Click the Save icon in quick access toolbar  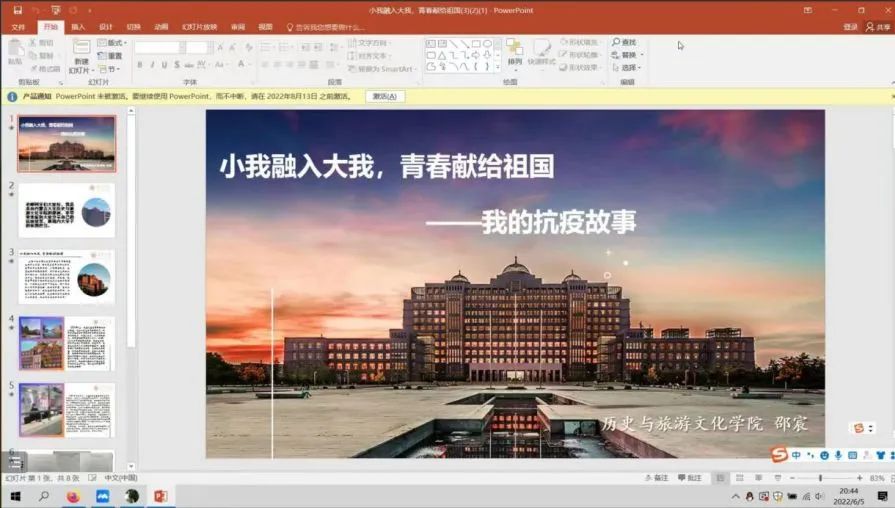tap(15, 10)
